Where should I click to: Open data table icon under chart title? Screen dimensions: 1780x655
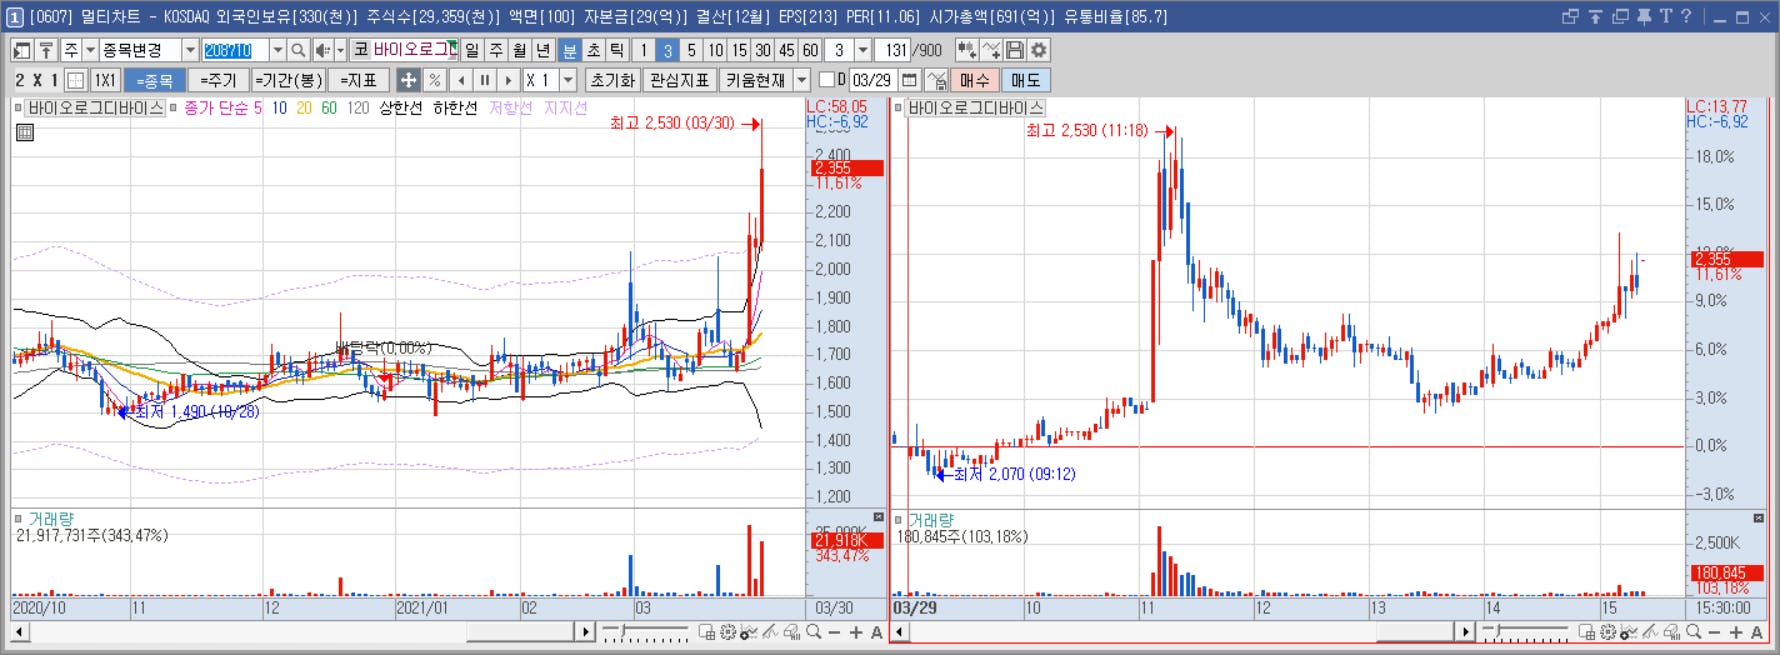click(x=25, y=132)
